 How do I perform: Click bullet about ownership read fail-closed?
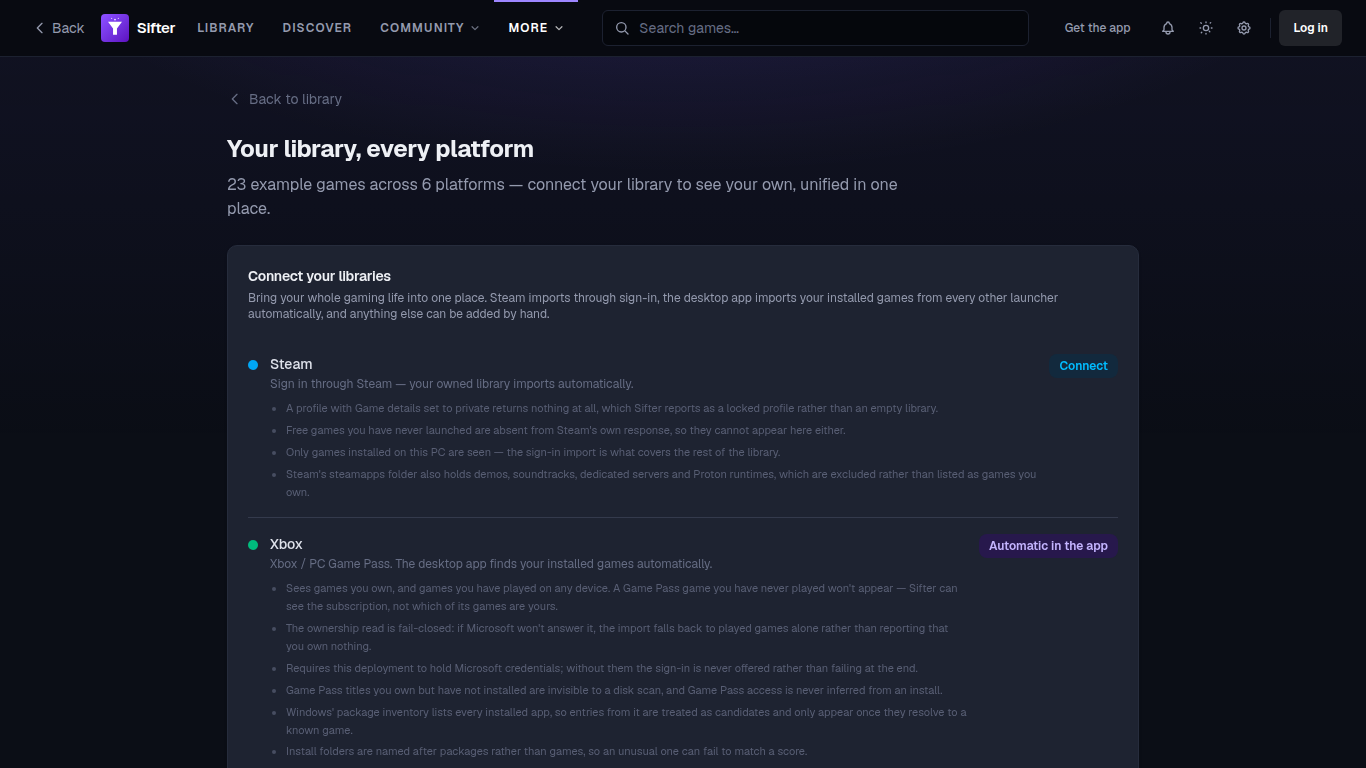(617, 637)
